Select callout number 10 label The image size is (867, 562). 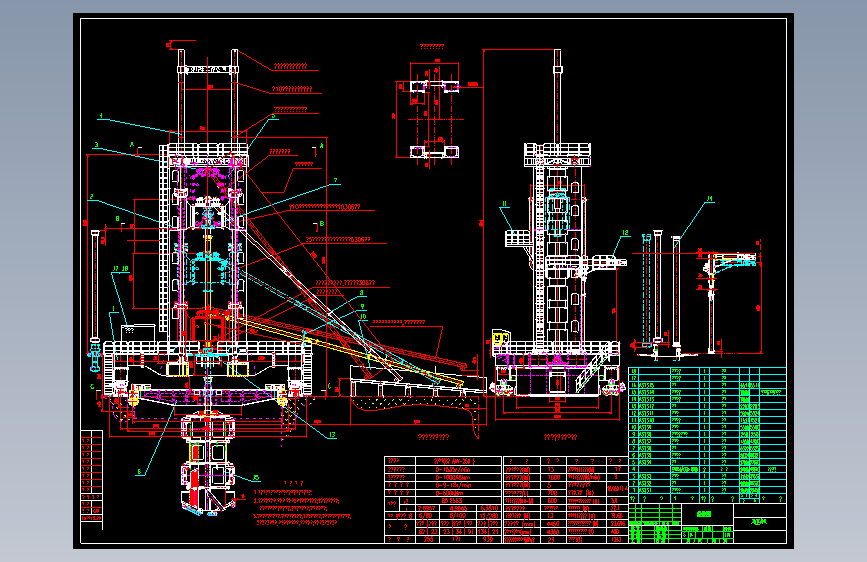coord(363,317)
